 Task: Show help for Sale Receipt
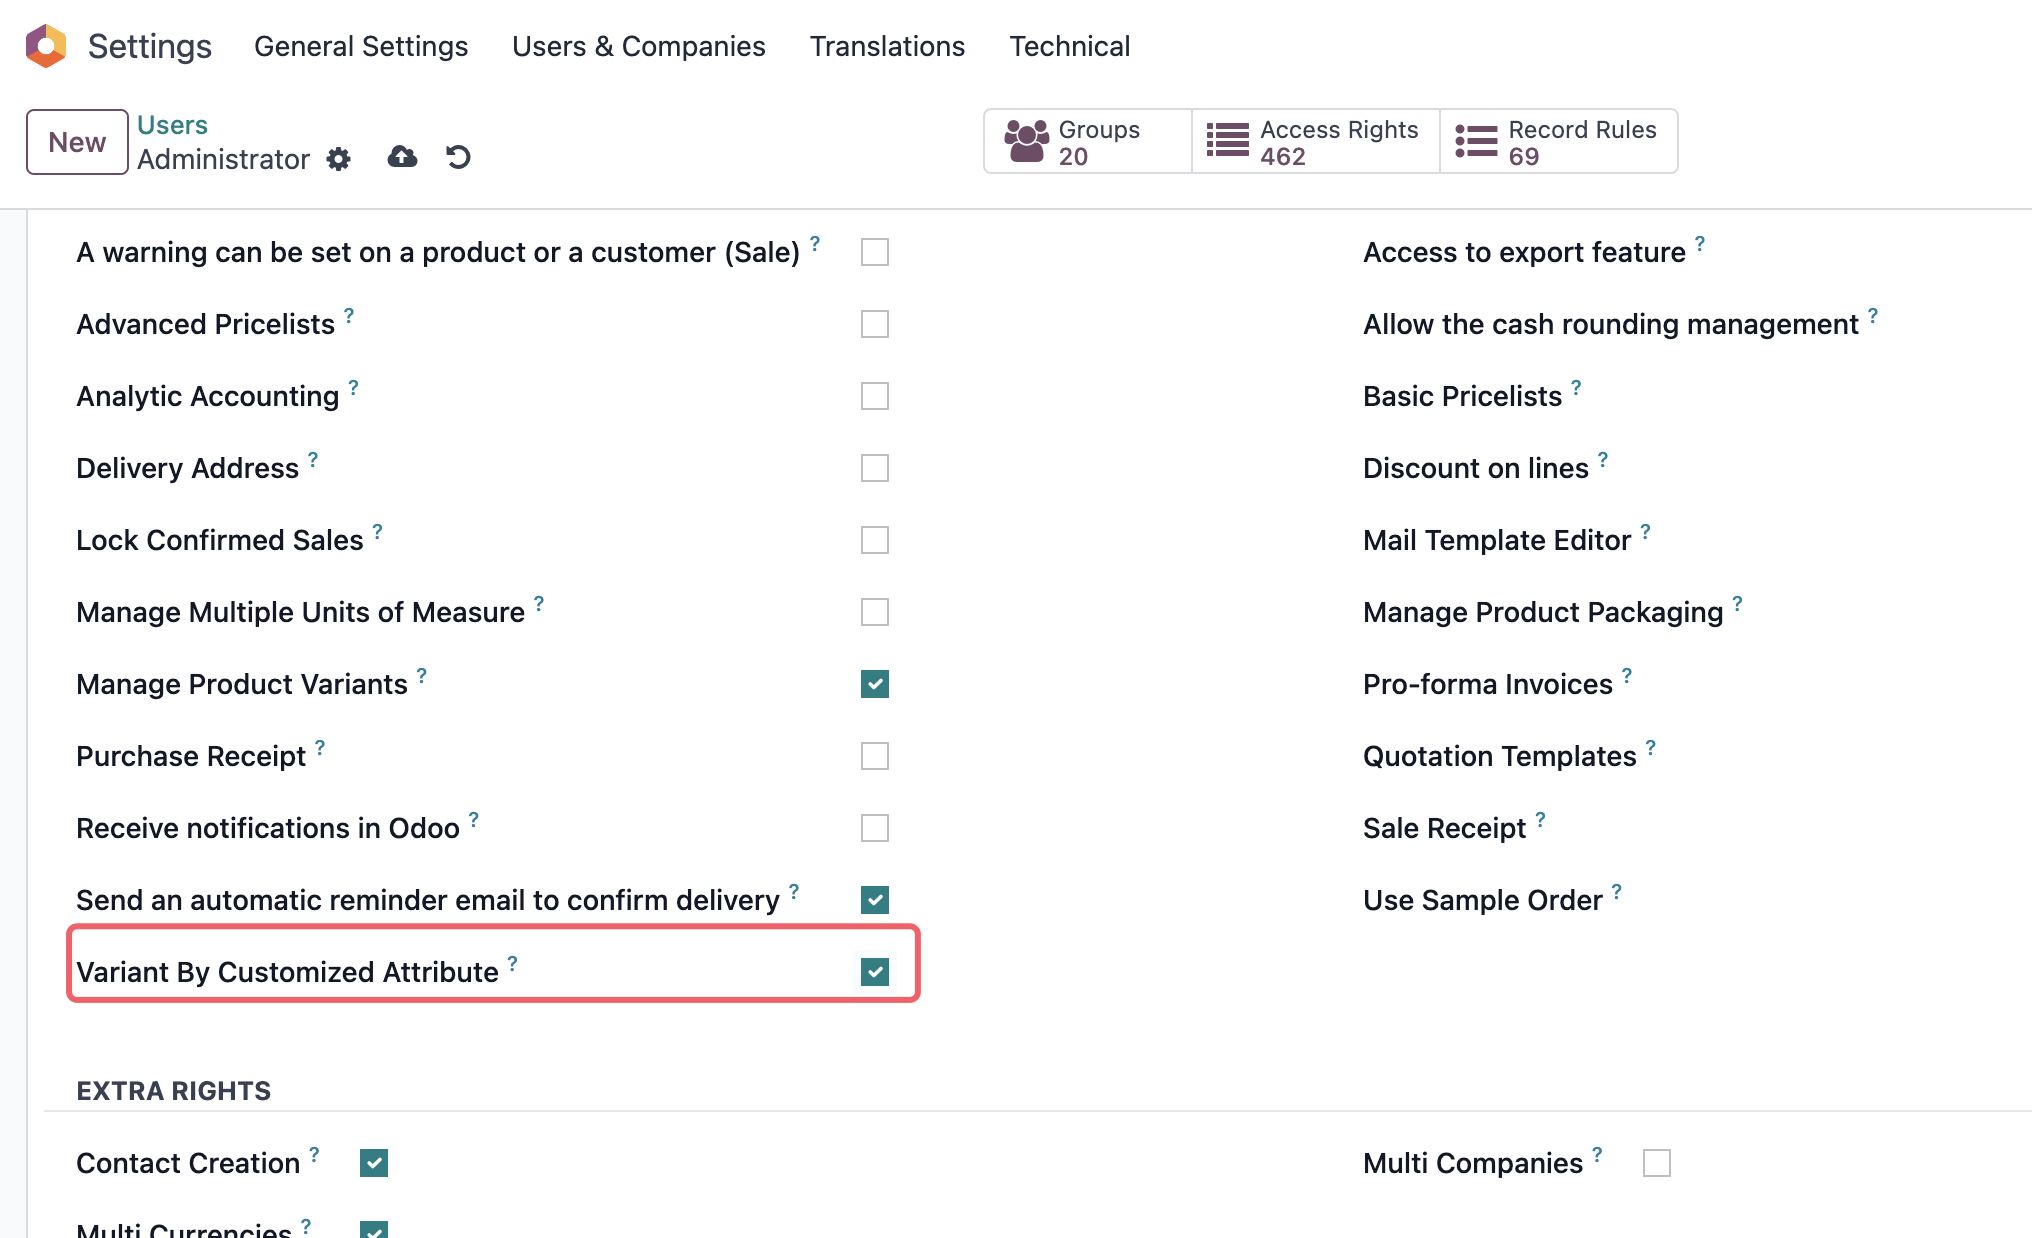coord(1540,820)
